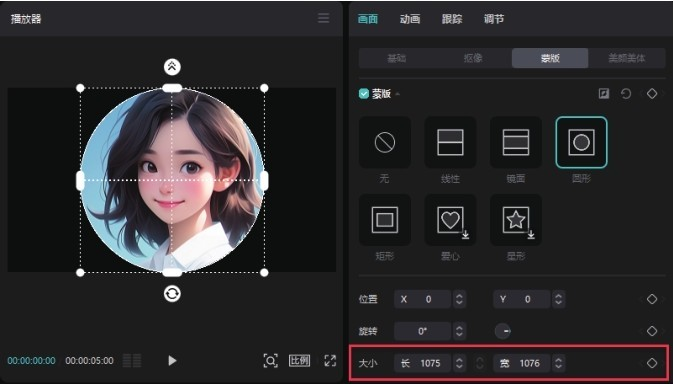Image resolution: width=673 pixels, height=384 pixels.
Task: Add a keyframe for position (位置)
Action: click(x=652, y=299)
